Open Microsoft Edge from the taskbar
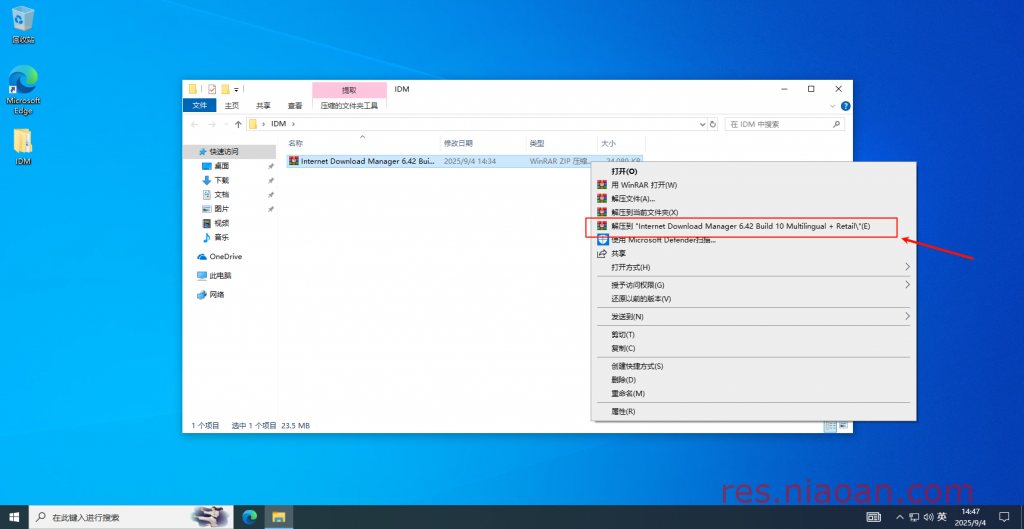The height and width of the screenshot is (529, 1024). coord(249,517)
